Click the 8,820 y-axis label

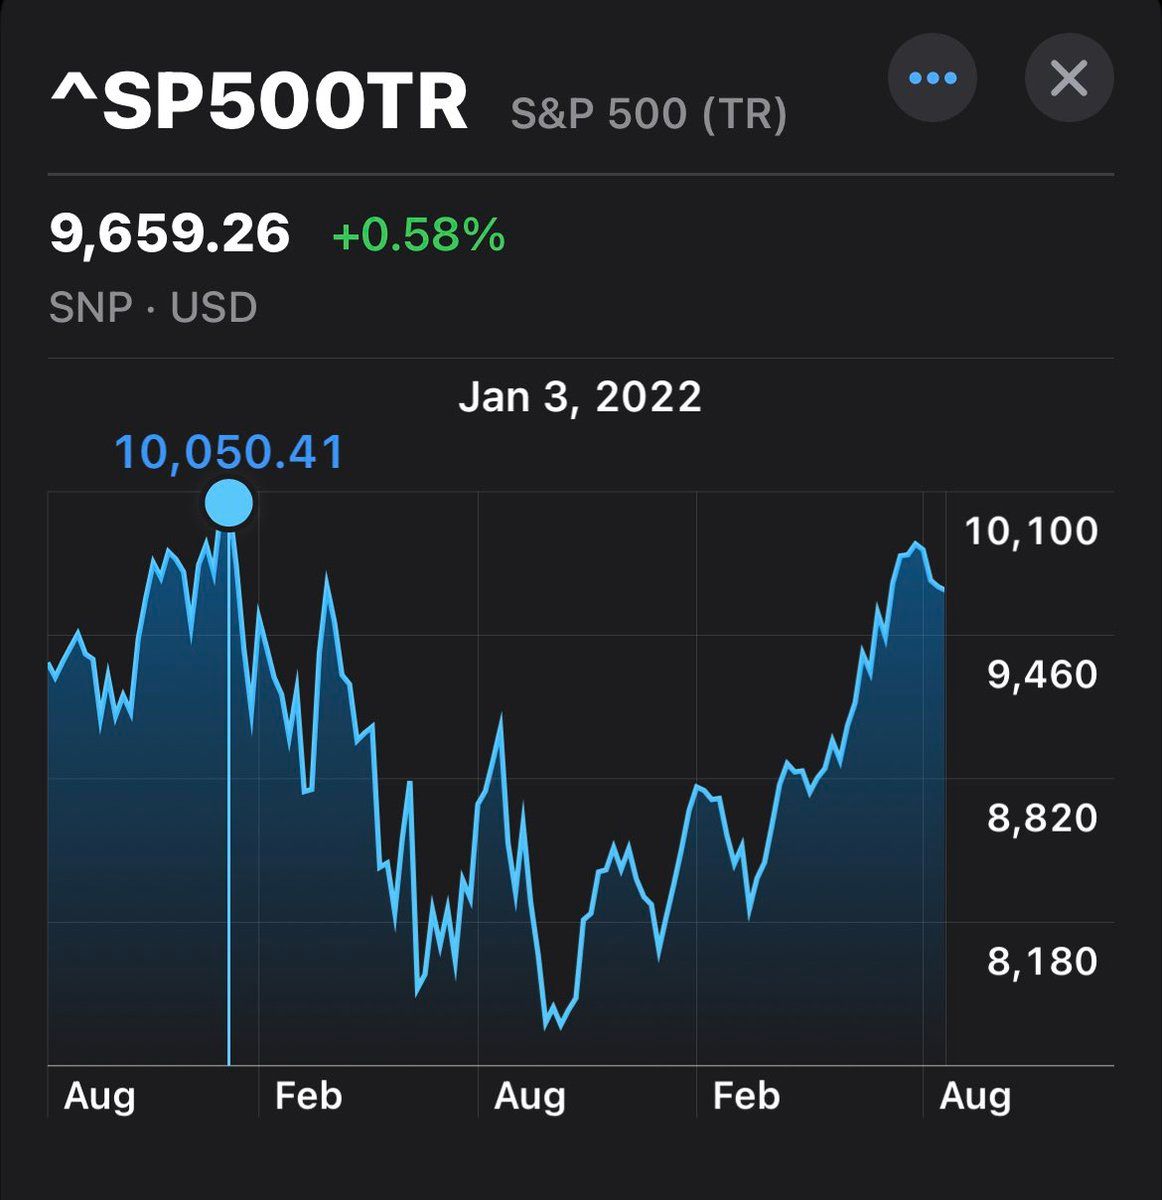click(1042, 818)
